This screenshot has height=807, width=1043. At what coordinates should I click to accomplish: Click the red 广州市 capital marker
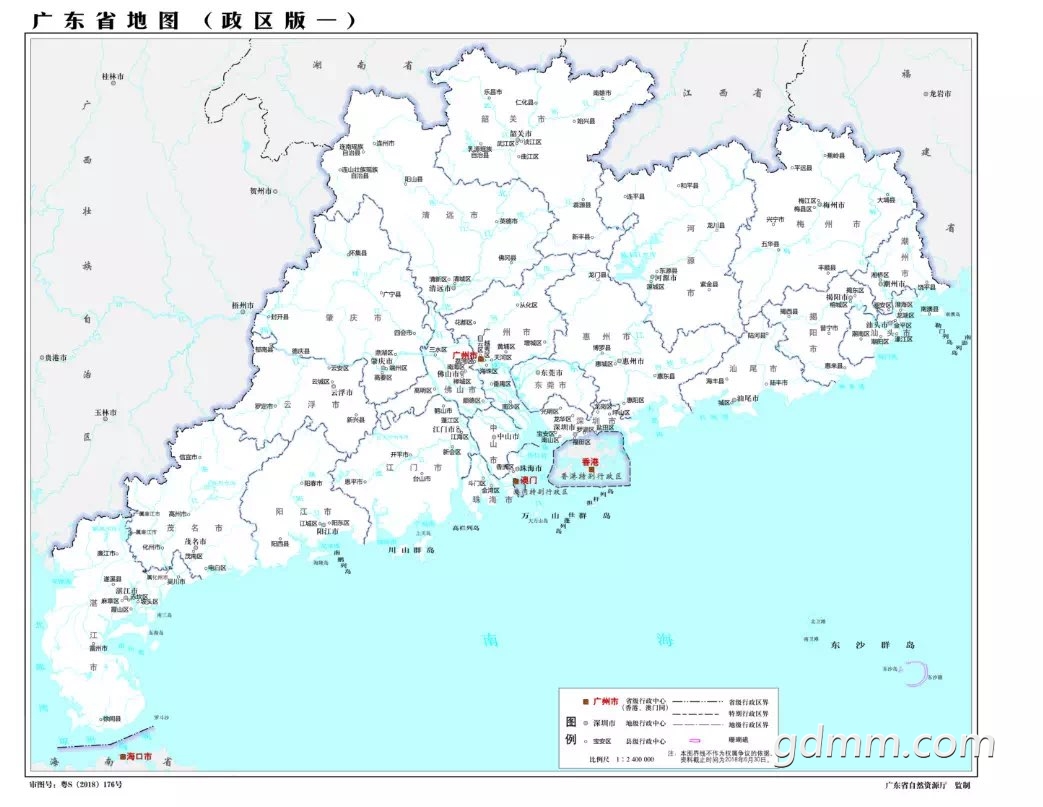tap(481, 358)
